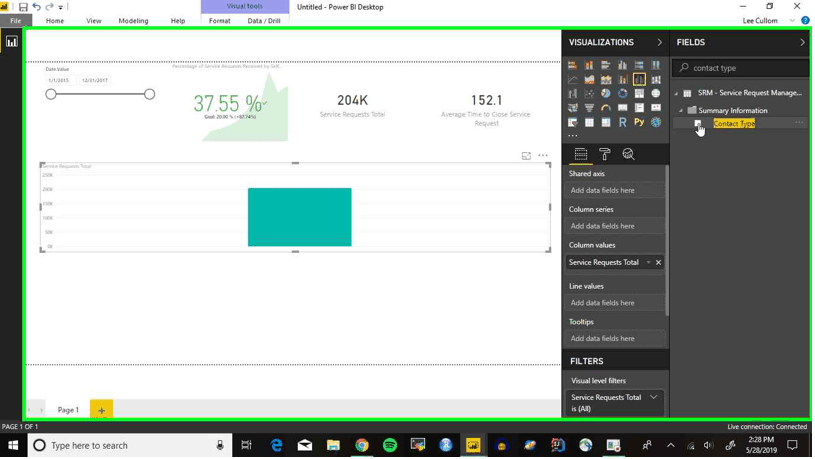The width and height of the screenshot is (815, 459).
Task: Enter Focus mode on the chart
Action: pyautogui.click(x=526, y=156)
